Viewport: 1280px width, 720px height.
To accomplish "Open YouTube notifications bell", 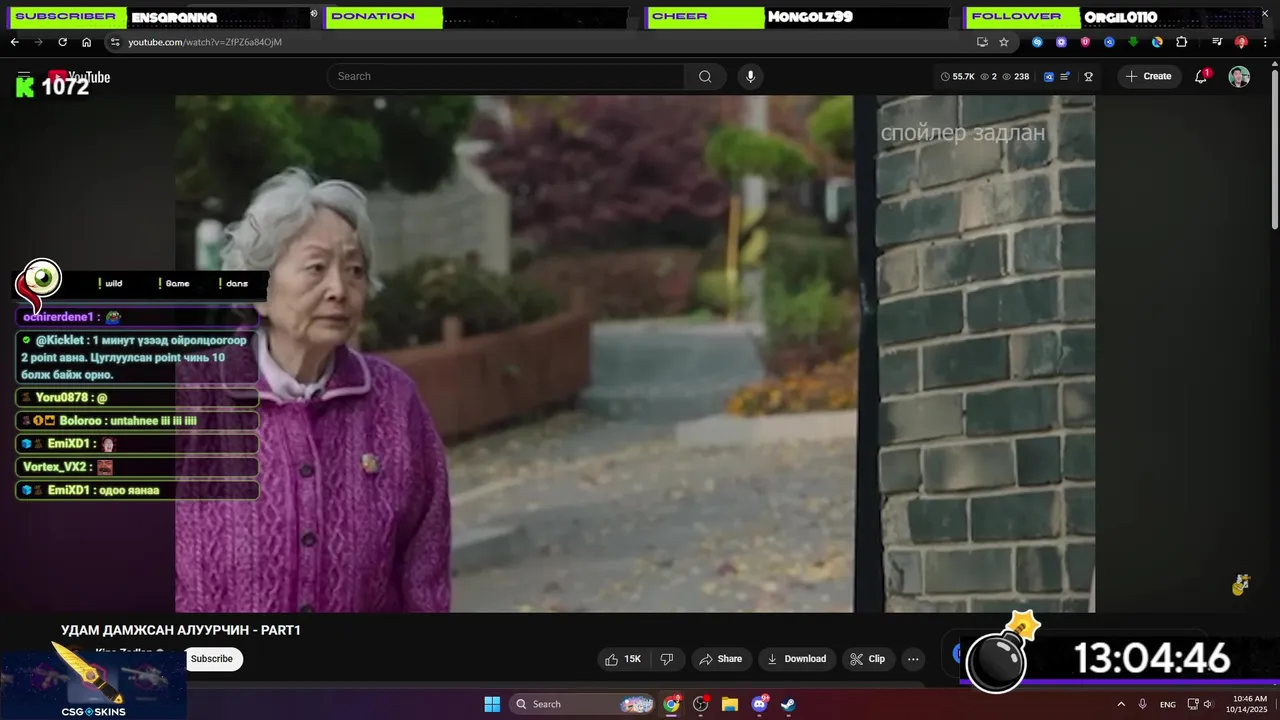I will coord(1202,76).
